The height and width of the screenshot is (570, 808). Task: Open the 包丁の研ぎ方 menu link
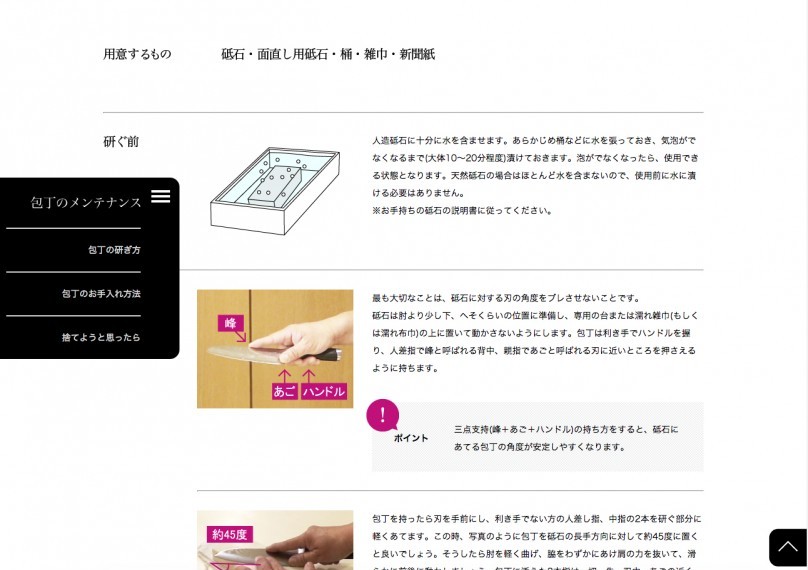point(114,250)
